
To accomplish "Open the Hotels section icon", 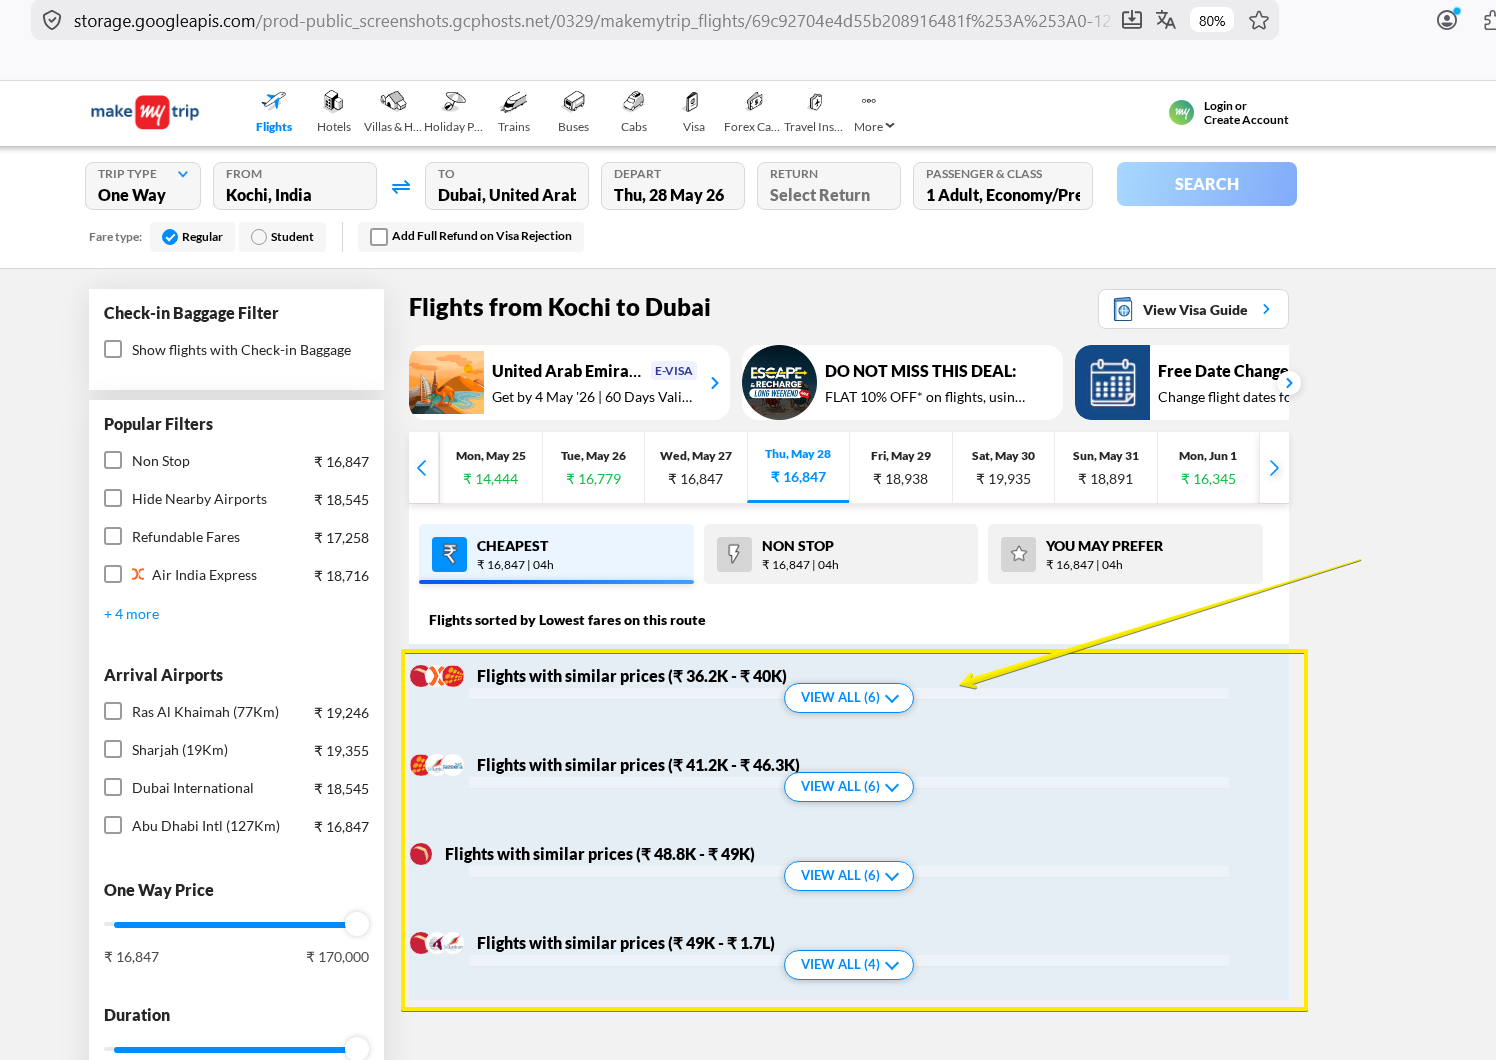I will tap(333, 102).
